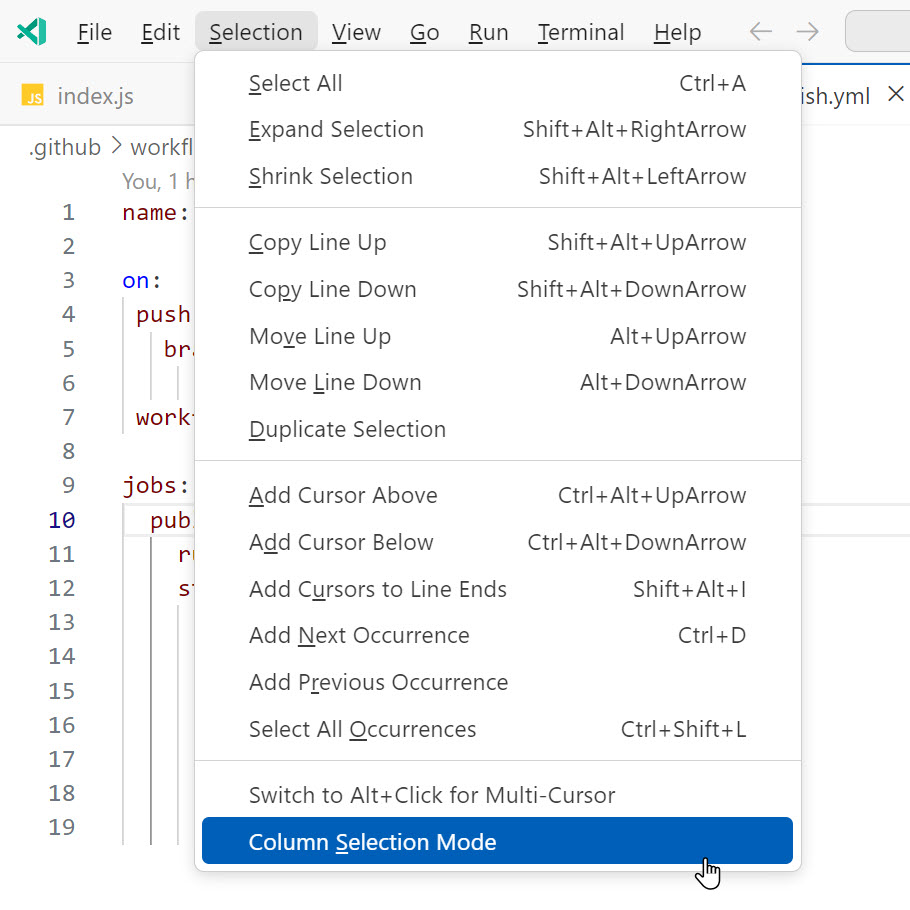Click the command center search box

(878, 31)
